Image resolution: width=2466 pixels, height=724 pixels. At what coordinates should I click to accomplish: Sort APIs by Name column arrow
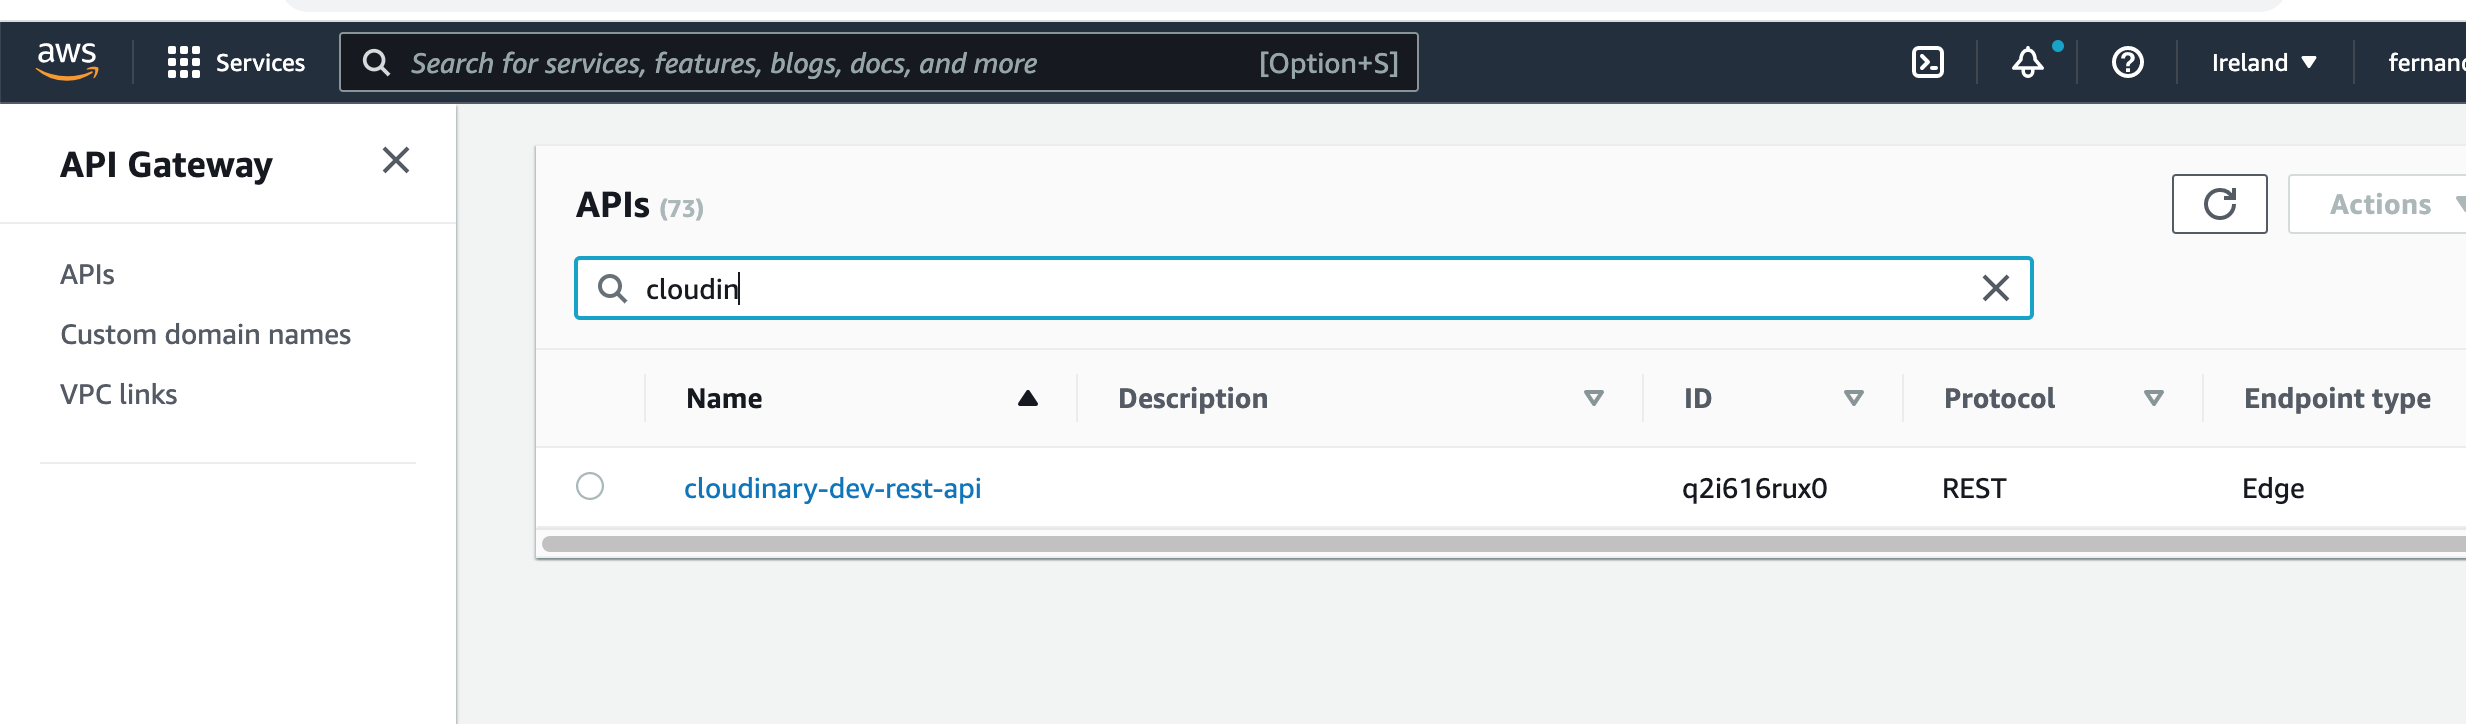(x=1027, y=398)
